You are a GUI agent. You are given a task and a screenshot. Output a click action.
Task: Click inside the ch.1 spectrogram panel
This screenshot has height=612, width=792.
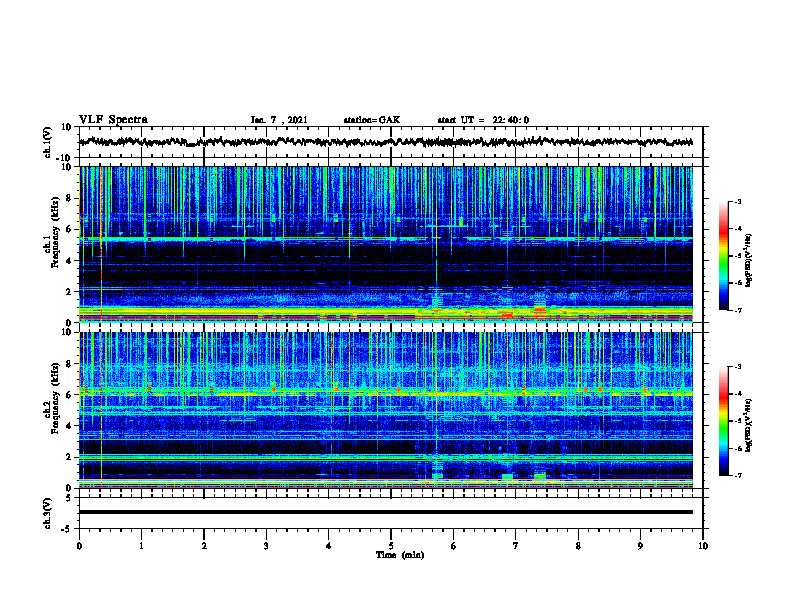click(386, 244)
